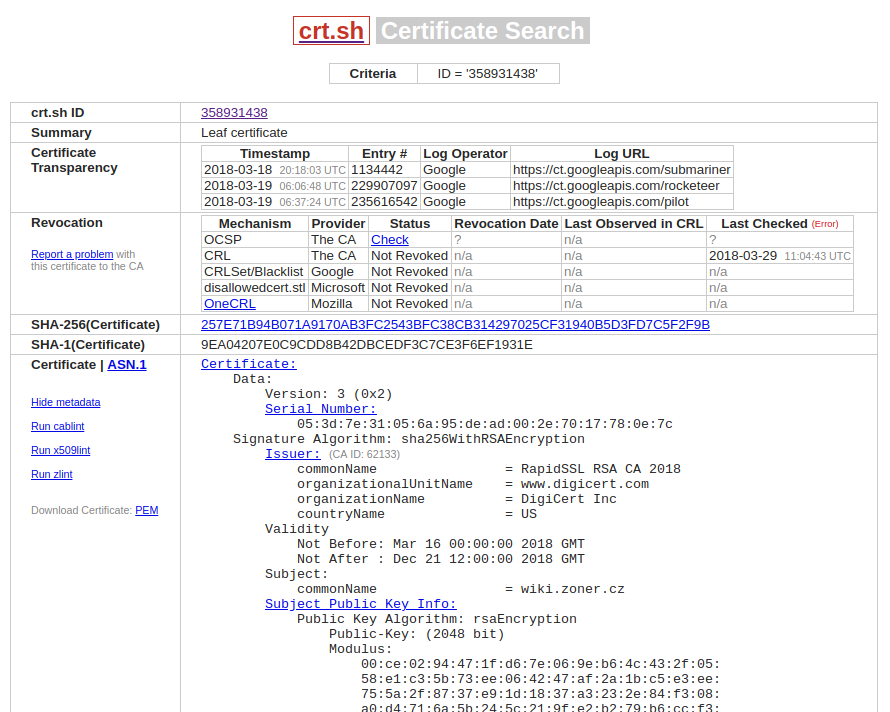Open the Serial Number link
Viewport: 890px width, 712px height.
(321, 409)
